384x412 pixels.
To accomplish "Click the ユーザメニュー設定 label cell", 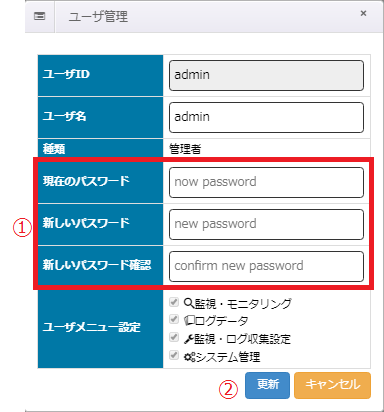I will pos(100,328).
